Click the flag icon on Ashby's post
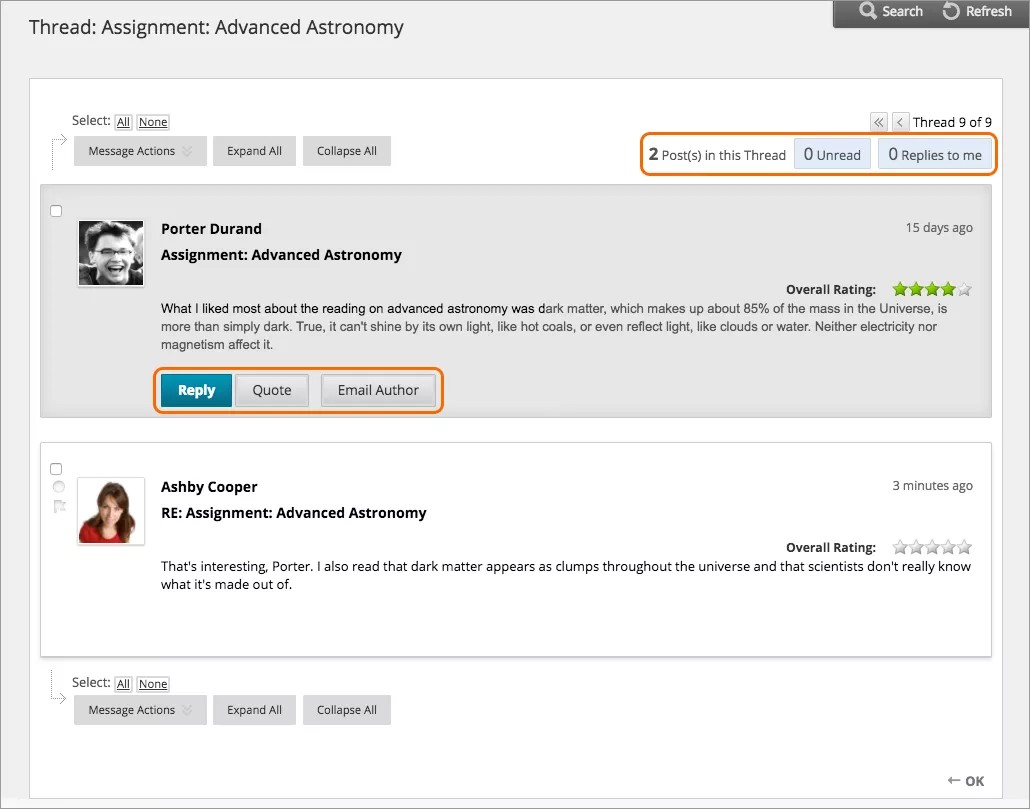 pos(59,507)
